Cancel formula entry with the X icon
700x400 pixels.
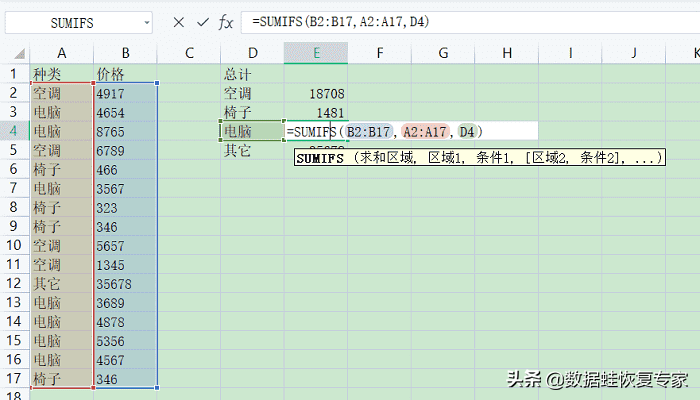(x=179, y=22)
